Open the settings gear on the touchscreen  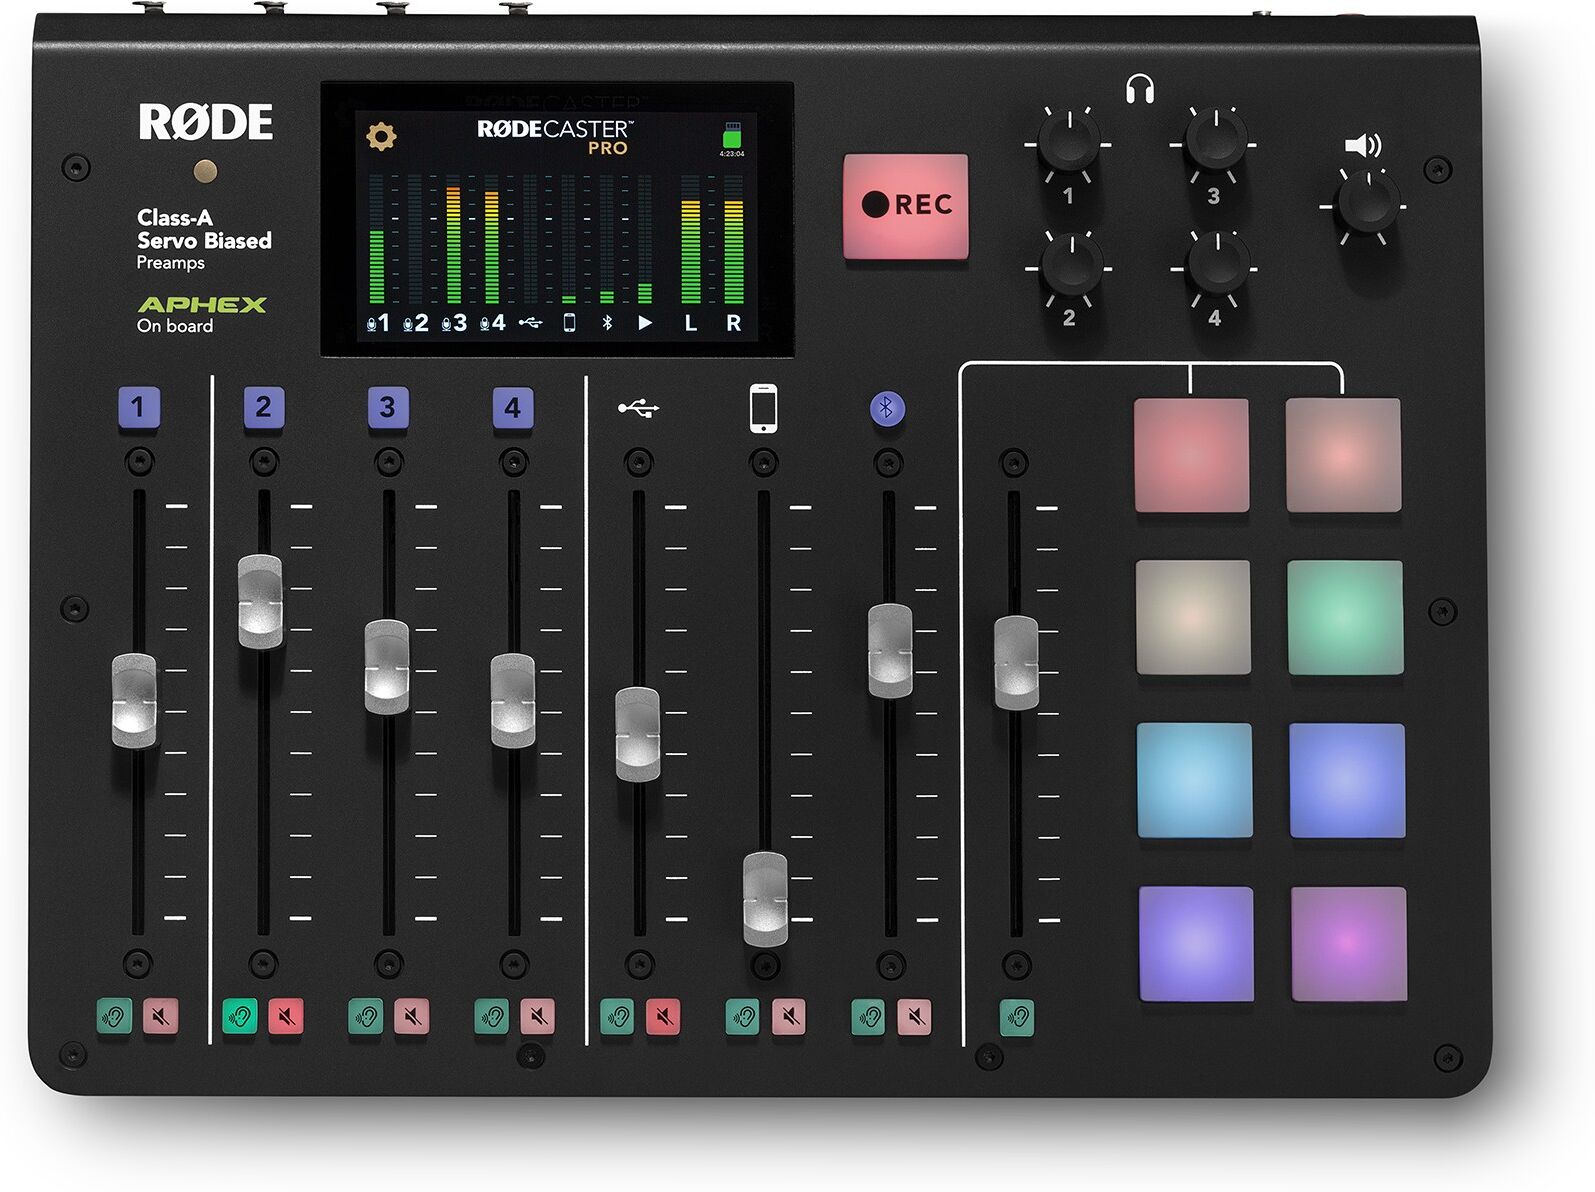click(x=381, y=136)
